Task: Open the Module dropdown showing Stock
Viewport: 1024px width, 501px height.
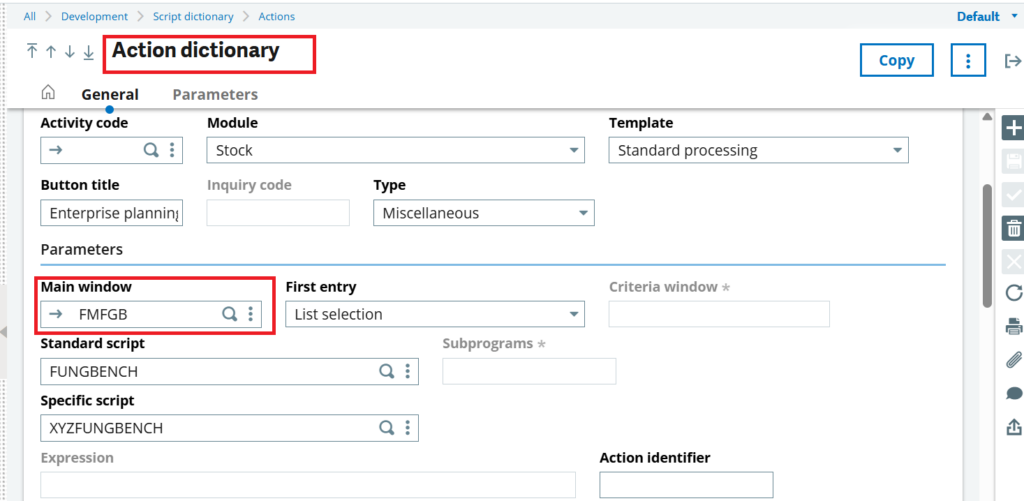Action: coord(396,151)
